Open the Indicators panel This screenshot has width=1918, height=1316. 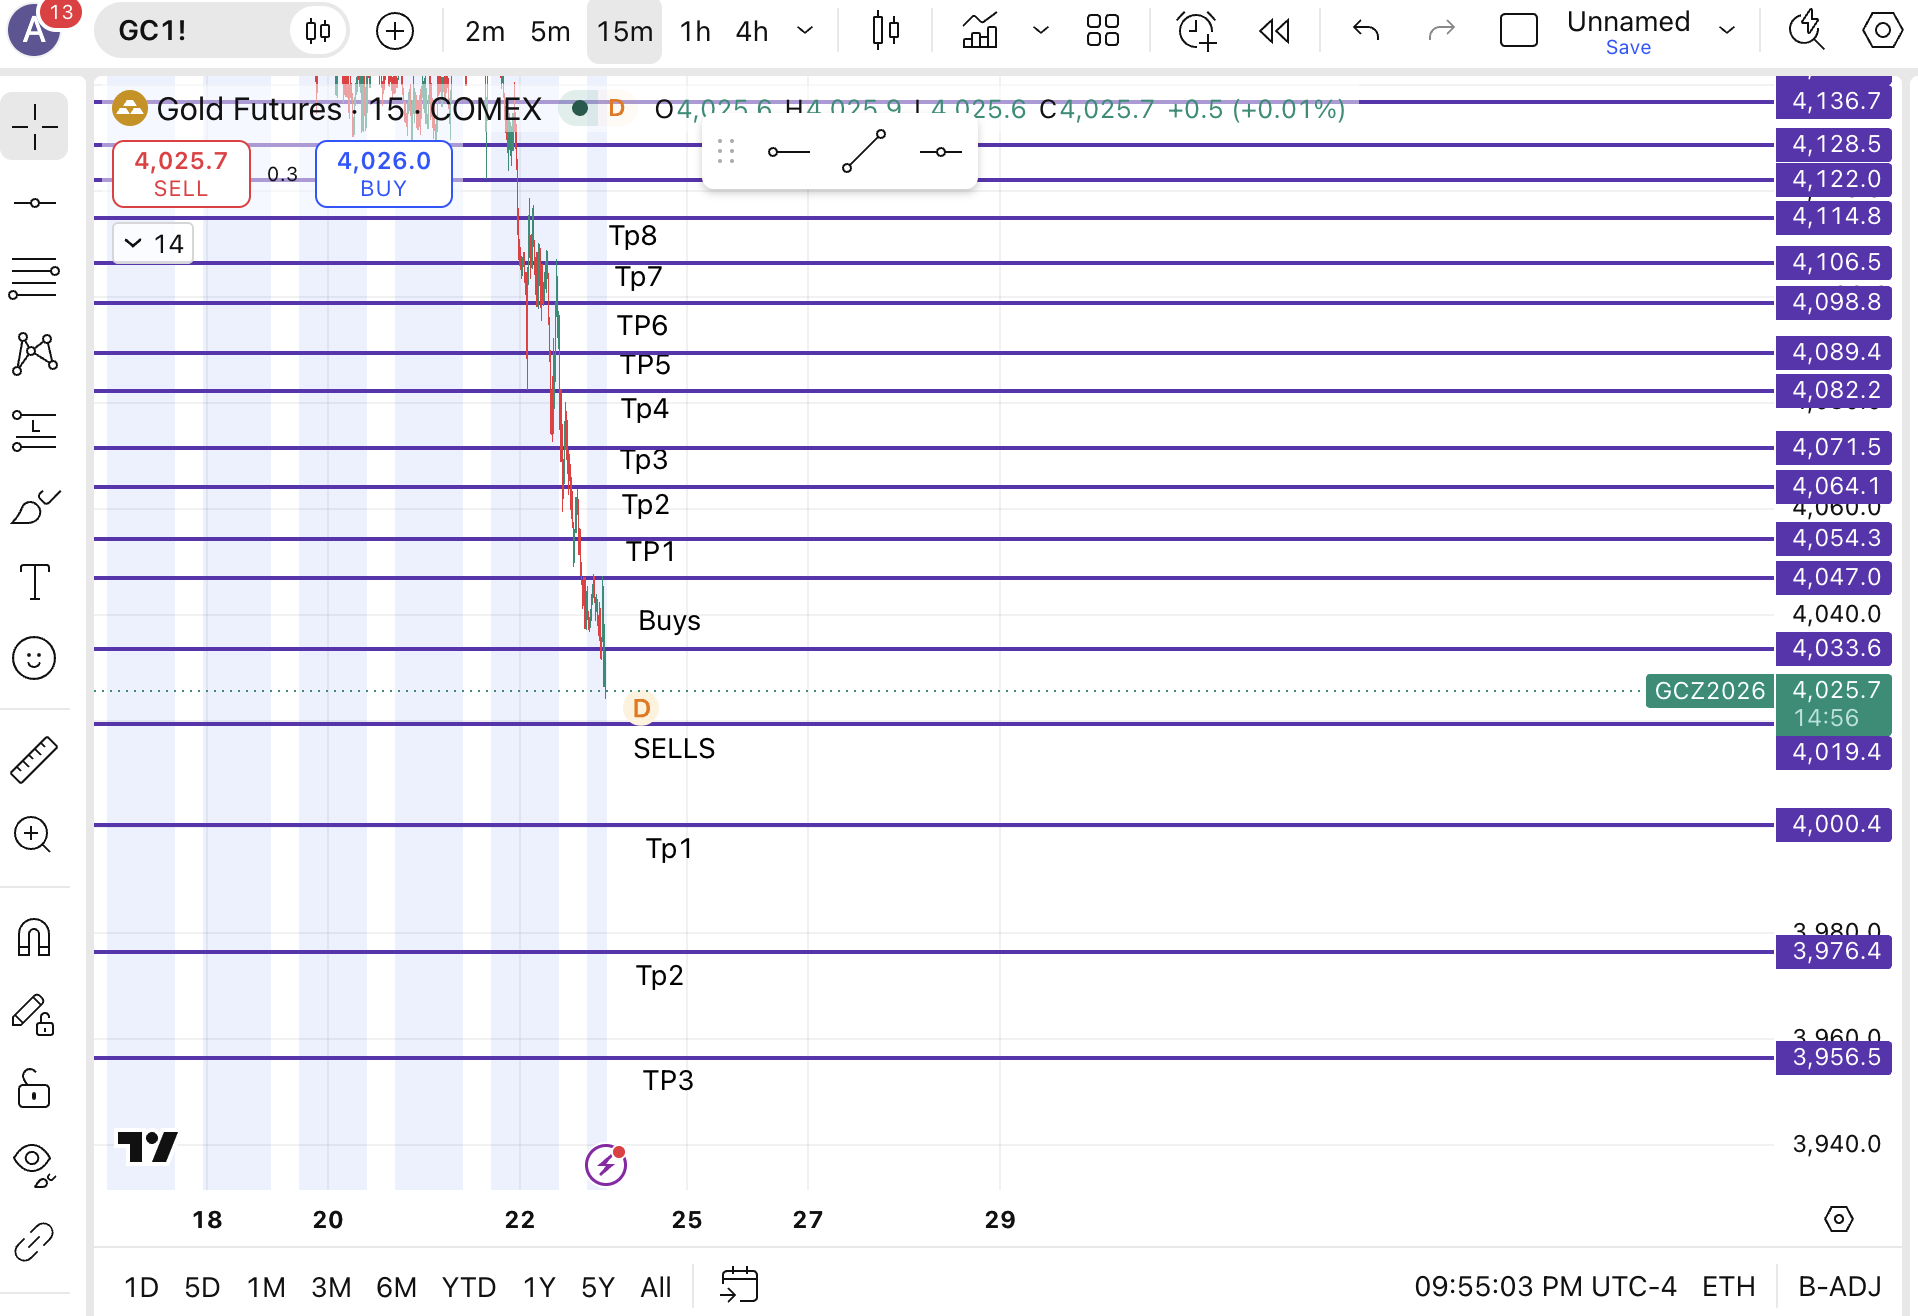pyautogui.click(x=980, y=31)
